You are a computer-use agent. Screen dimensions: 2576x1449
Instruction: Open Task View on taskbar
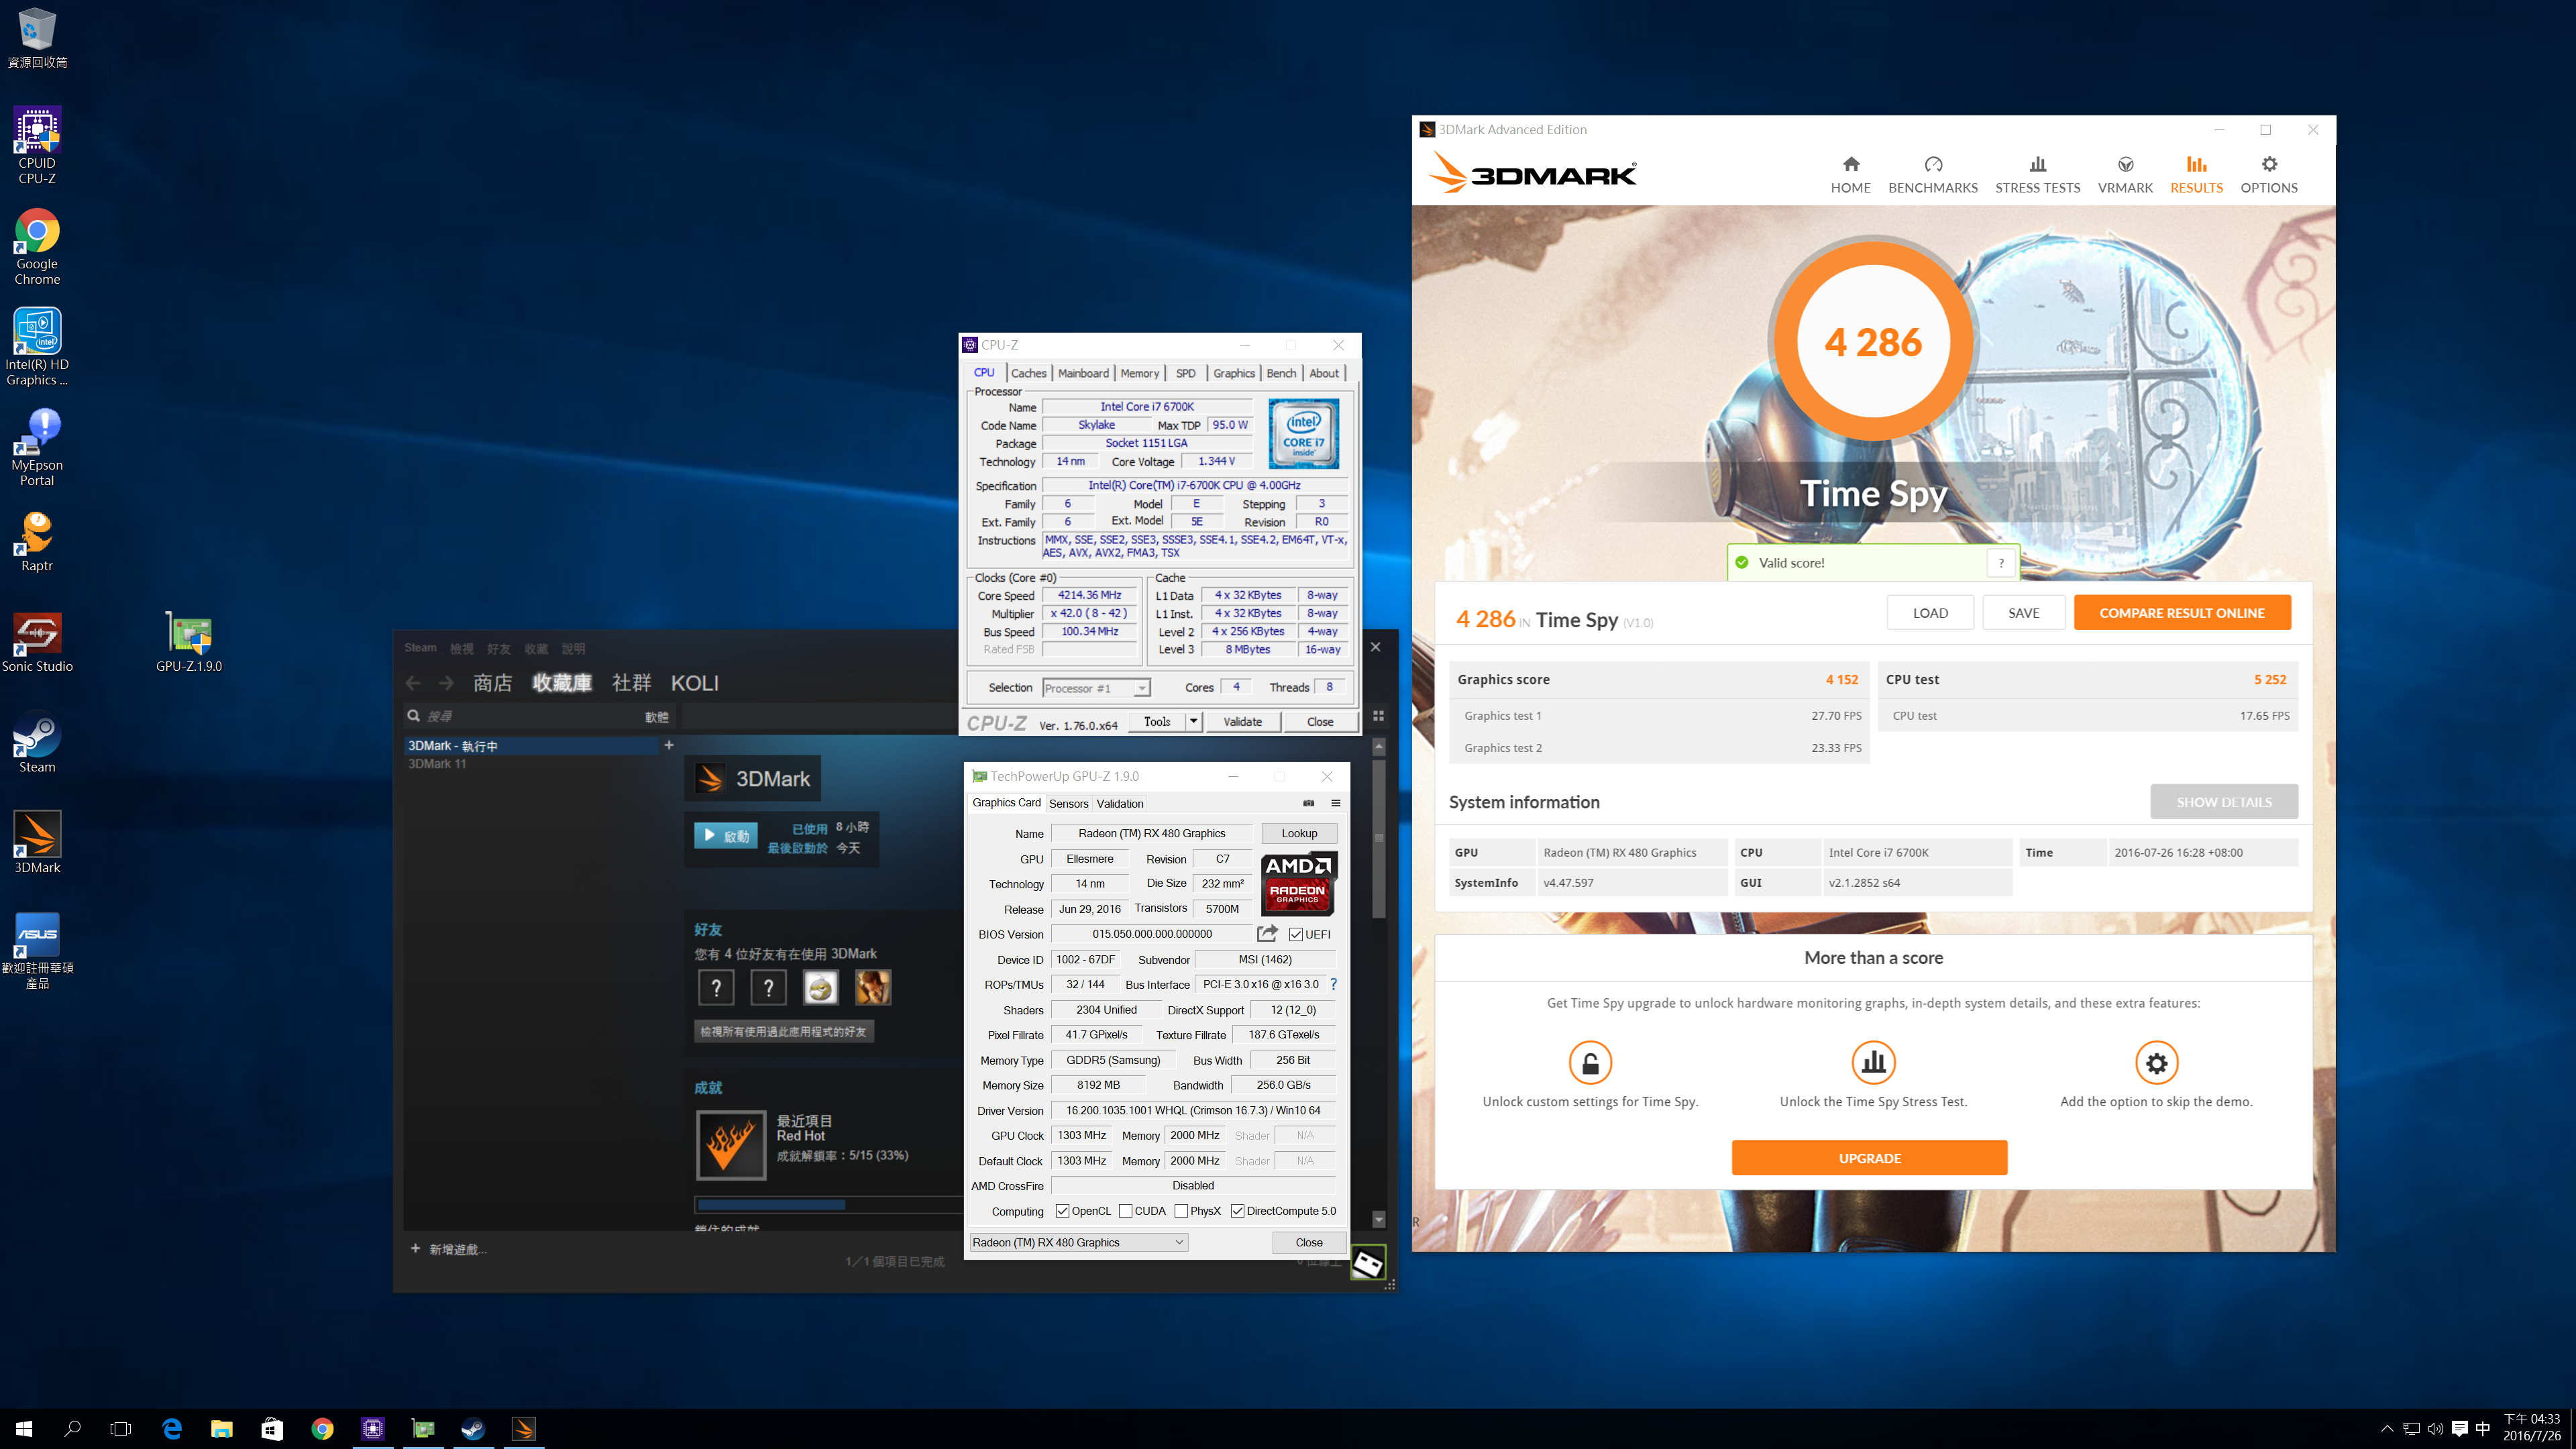[121, 1429]
